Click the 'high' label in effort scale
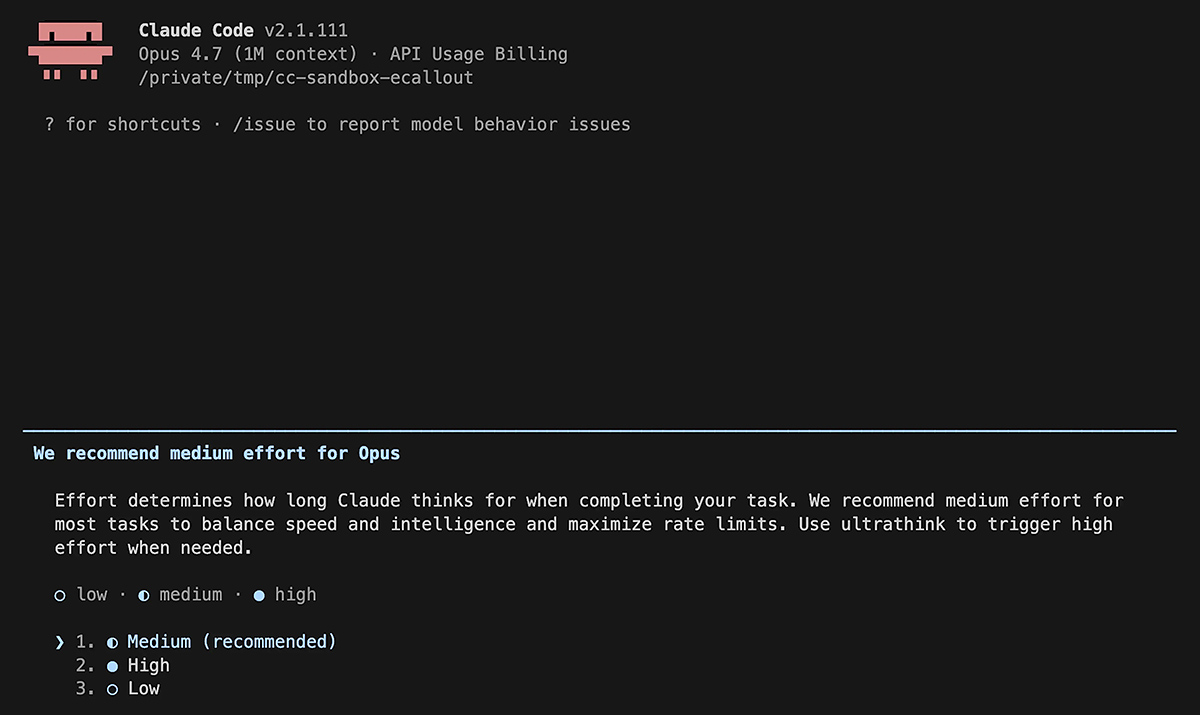 [x=295, y=595]
